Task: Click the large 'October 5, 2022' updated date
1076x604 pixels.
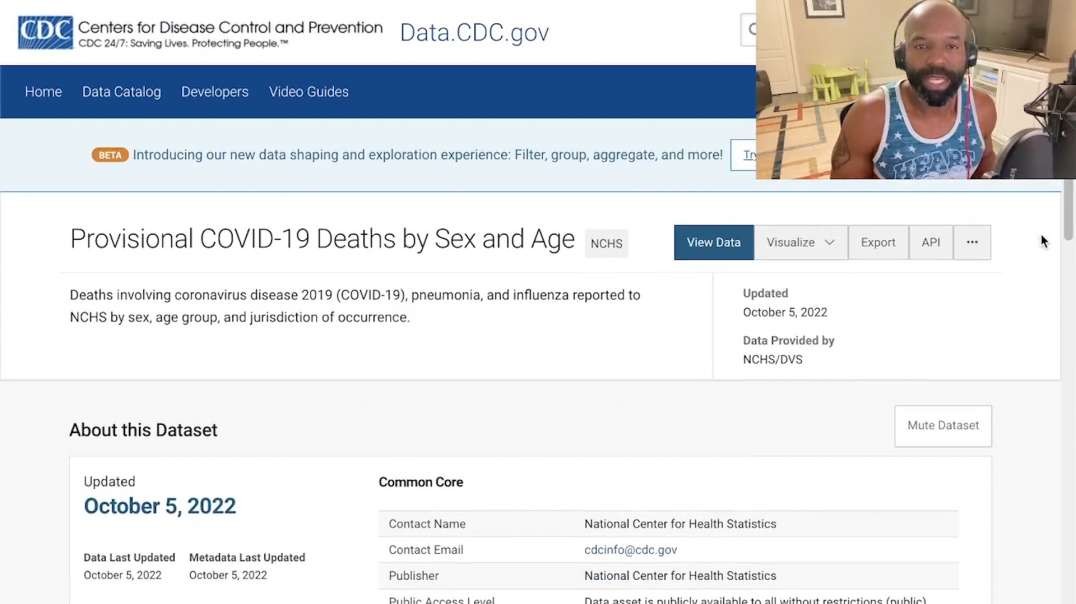Action: [160, 506]
